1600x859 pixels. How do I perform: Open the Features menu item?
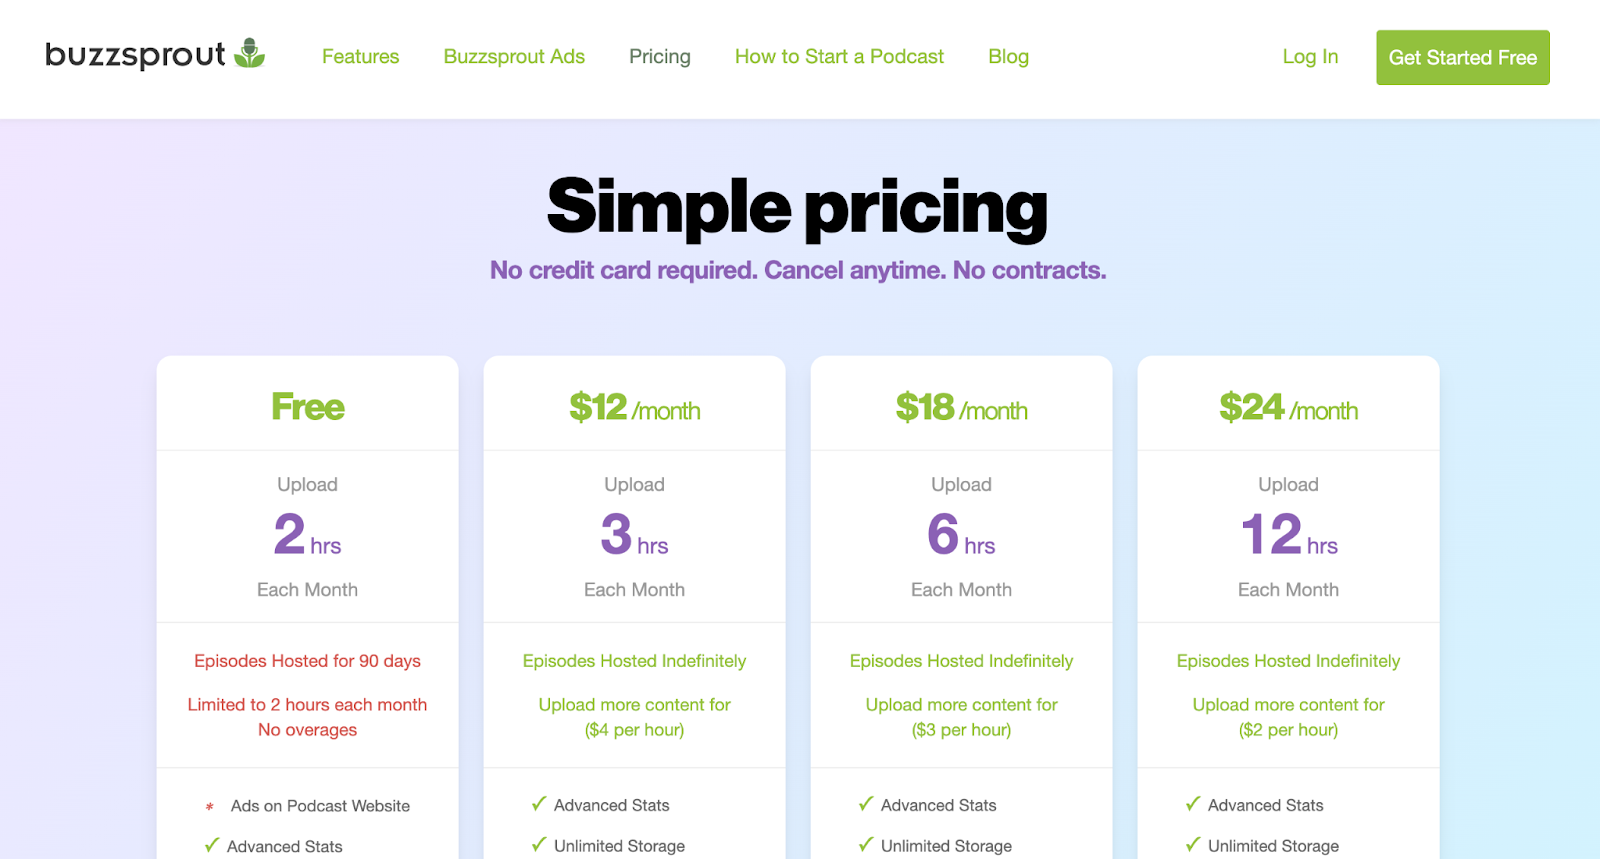(360, 57)
